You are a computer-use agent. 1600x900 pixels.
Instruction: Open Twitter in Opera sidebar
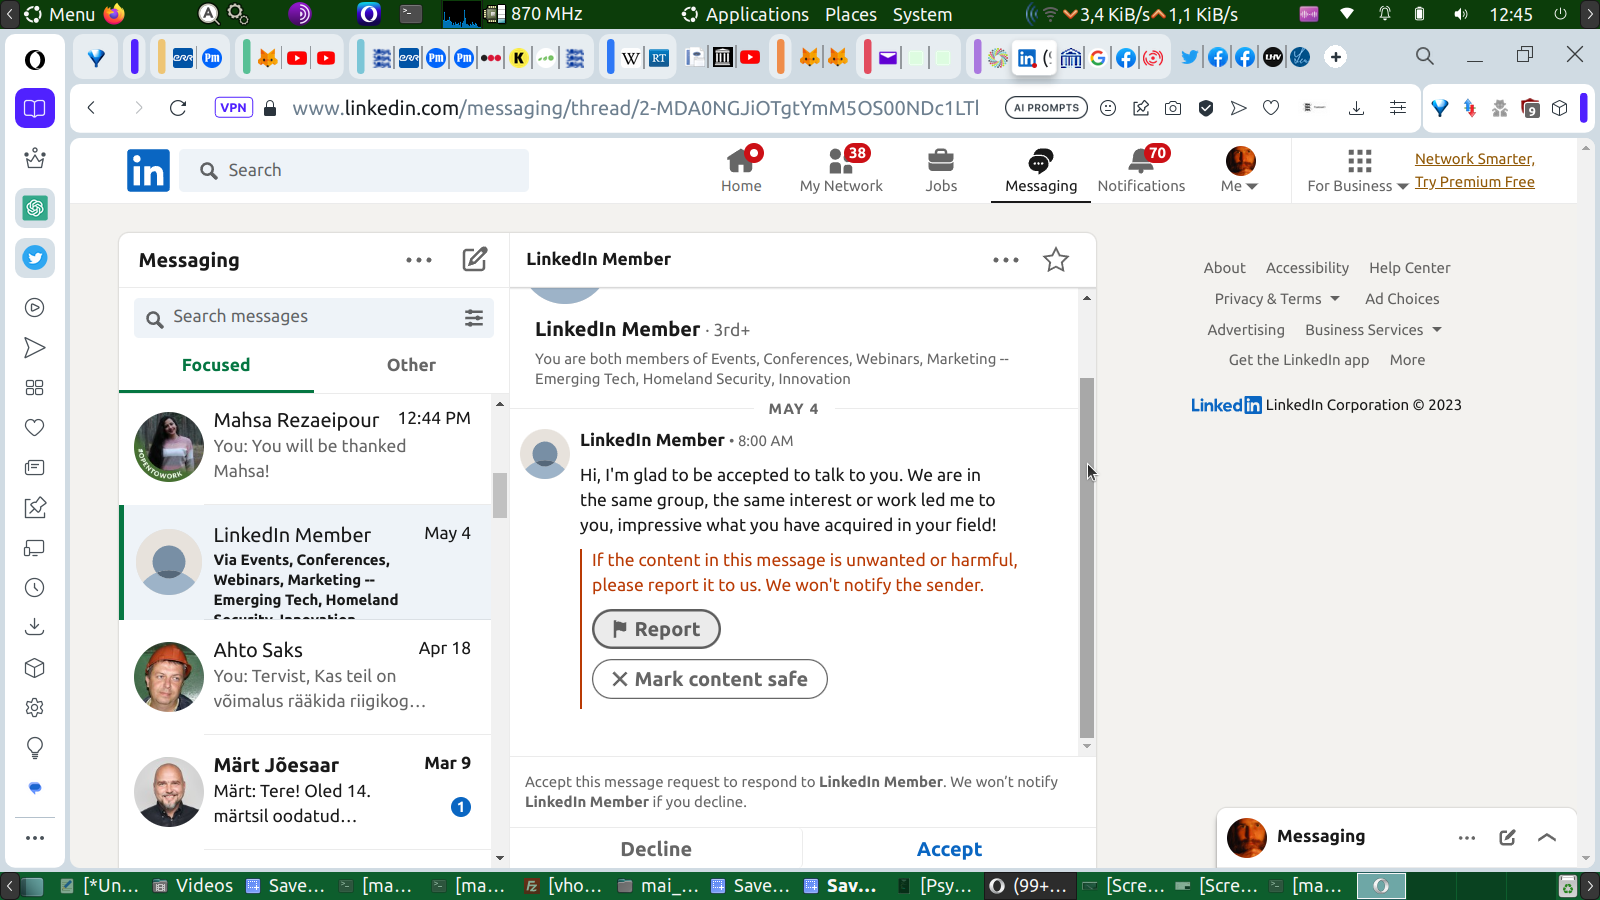[35, 258]
